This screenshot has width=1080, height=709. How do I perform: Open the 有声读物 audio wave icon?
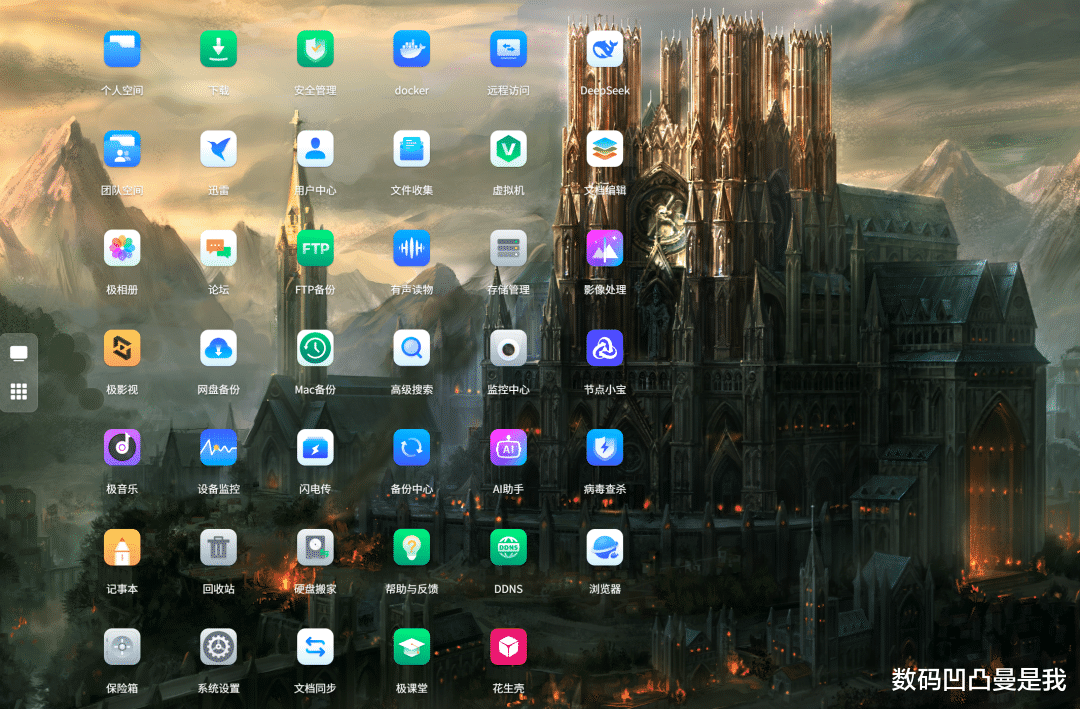(412, 248)
